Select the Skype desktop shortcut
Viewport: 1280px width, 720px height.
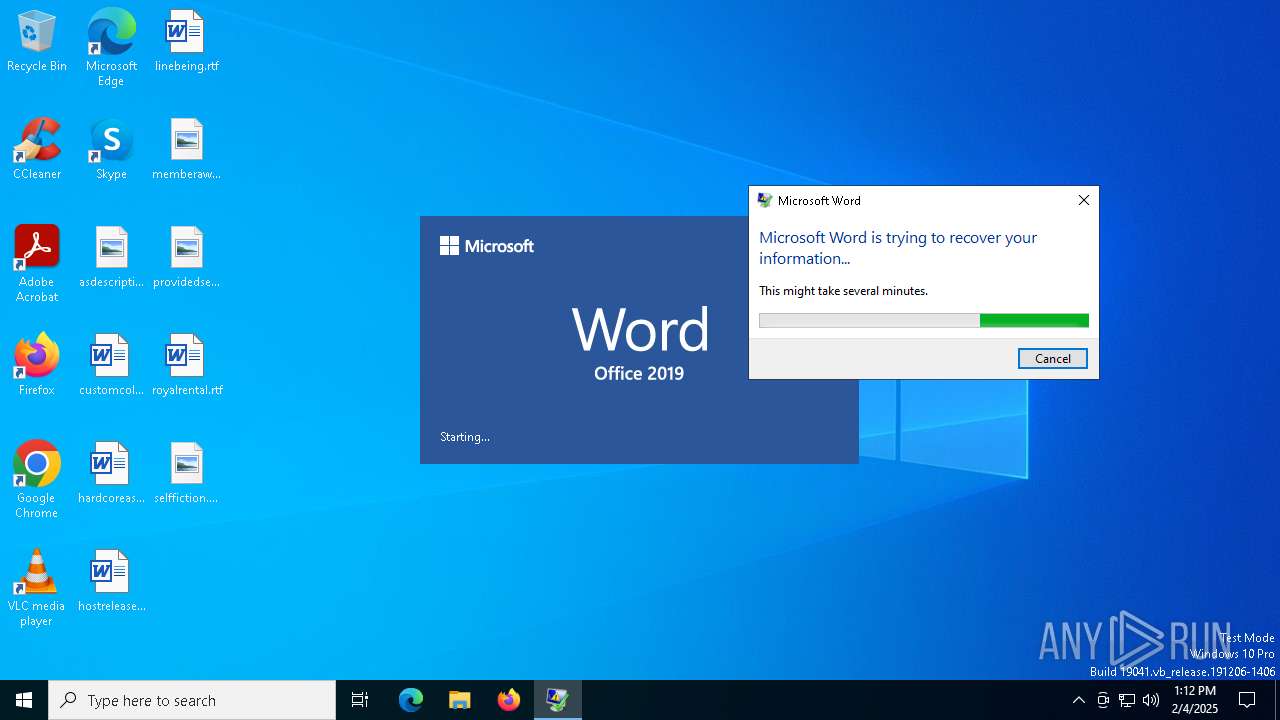coord(111,150)
